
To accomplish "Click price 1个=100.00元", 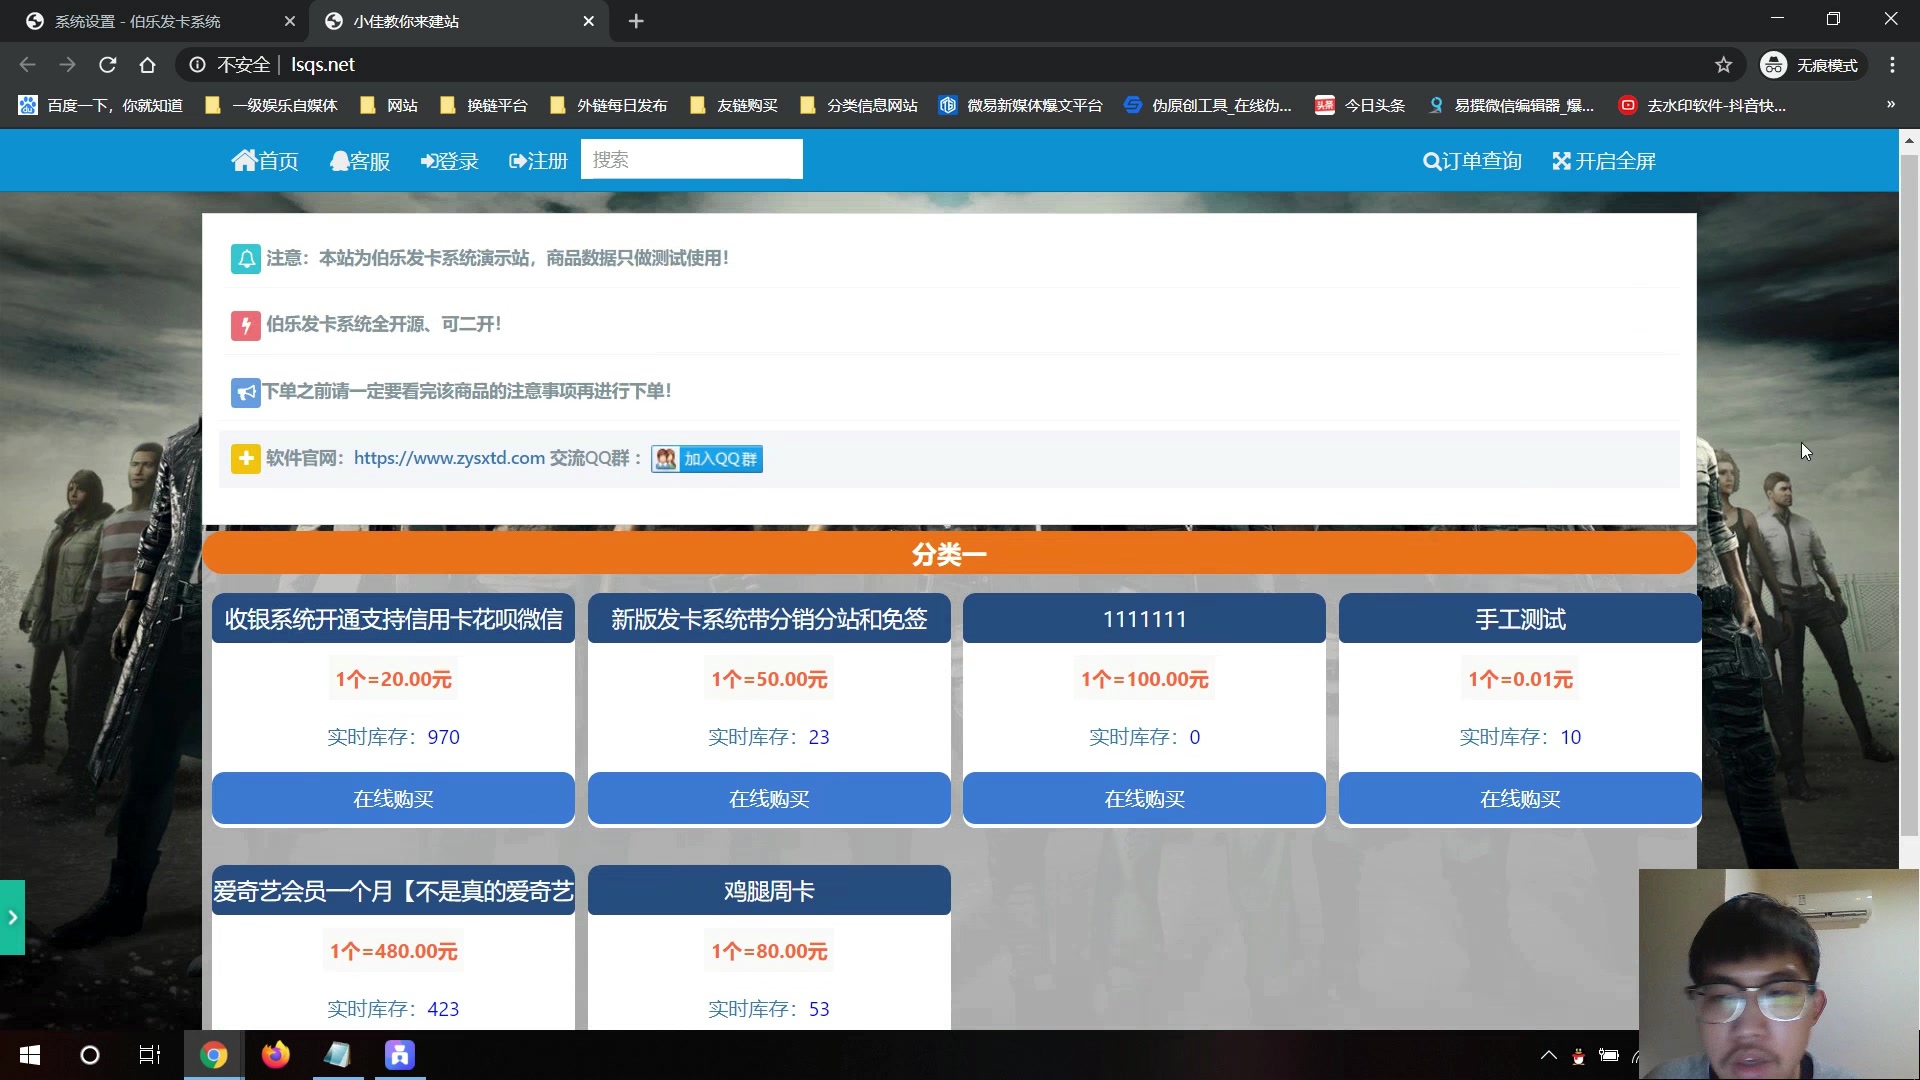I will coord(1144,679).
